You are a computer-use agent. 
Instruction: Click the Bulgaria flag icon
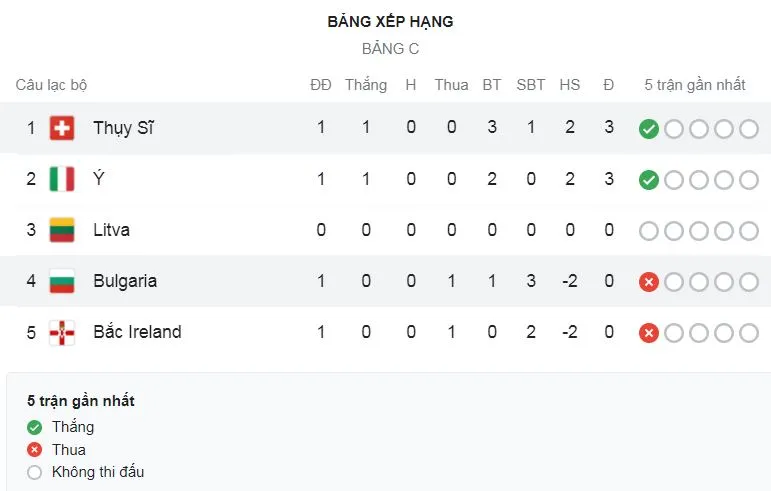(x=62, y=281)
